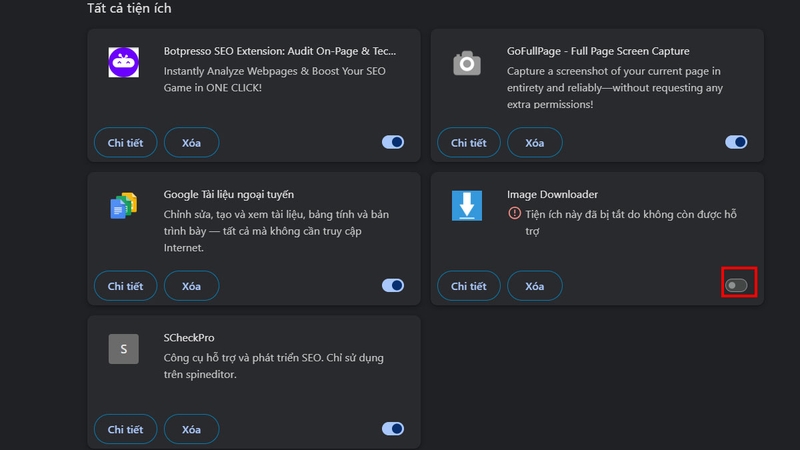Open Chi tiết for Image Downloader
The height and width of the screenshot is (450, 800).
468,286
